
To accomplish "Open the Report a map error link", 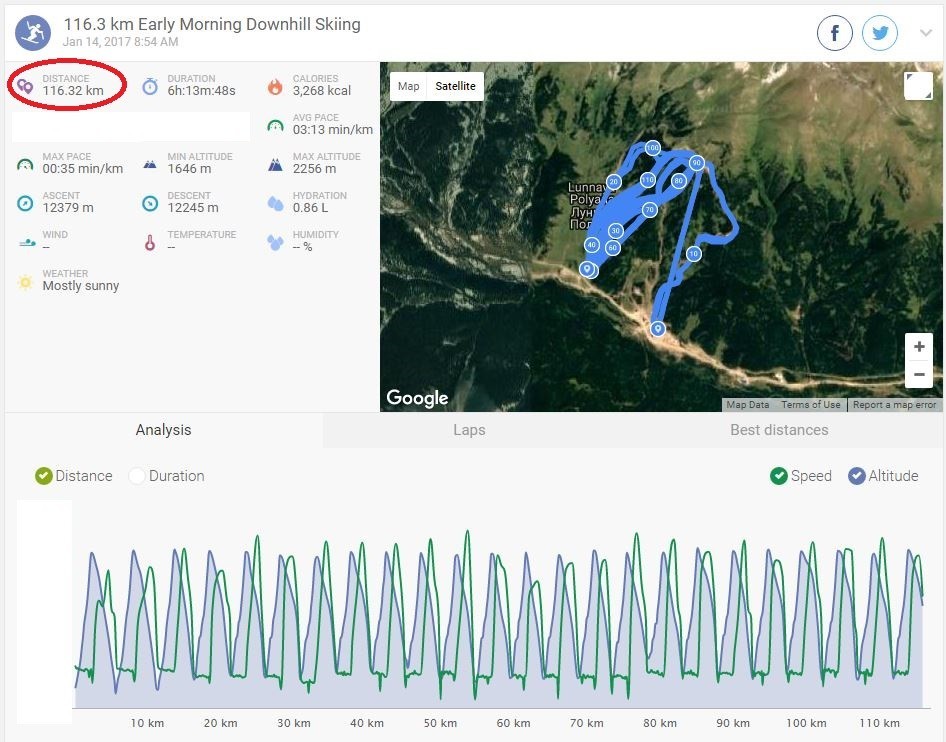I will (894, 405).
